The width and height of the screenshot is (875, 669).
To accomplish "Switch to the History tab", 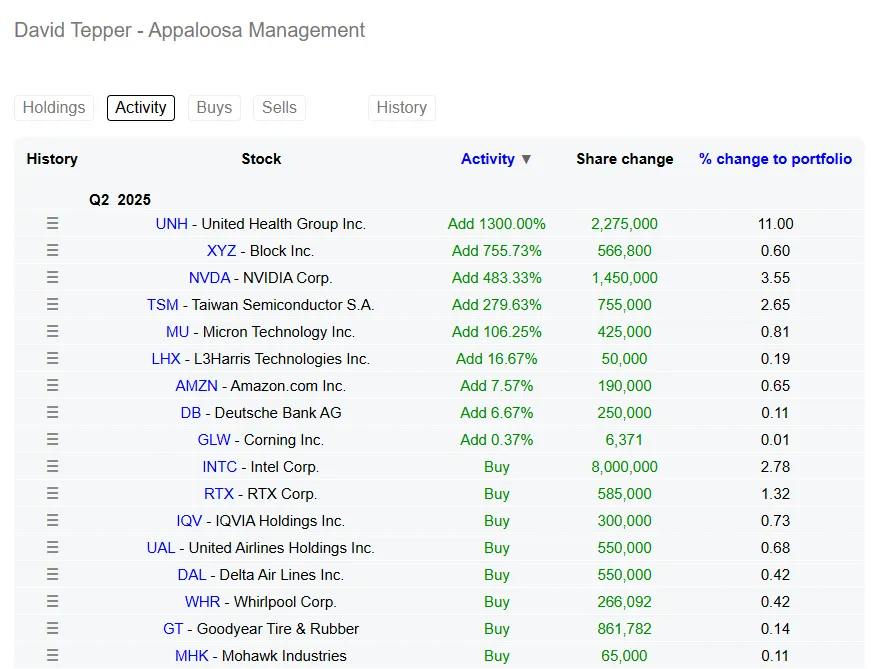I will coord(402,108).
